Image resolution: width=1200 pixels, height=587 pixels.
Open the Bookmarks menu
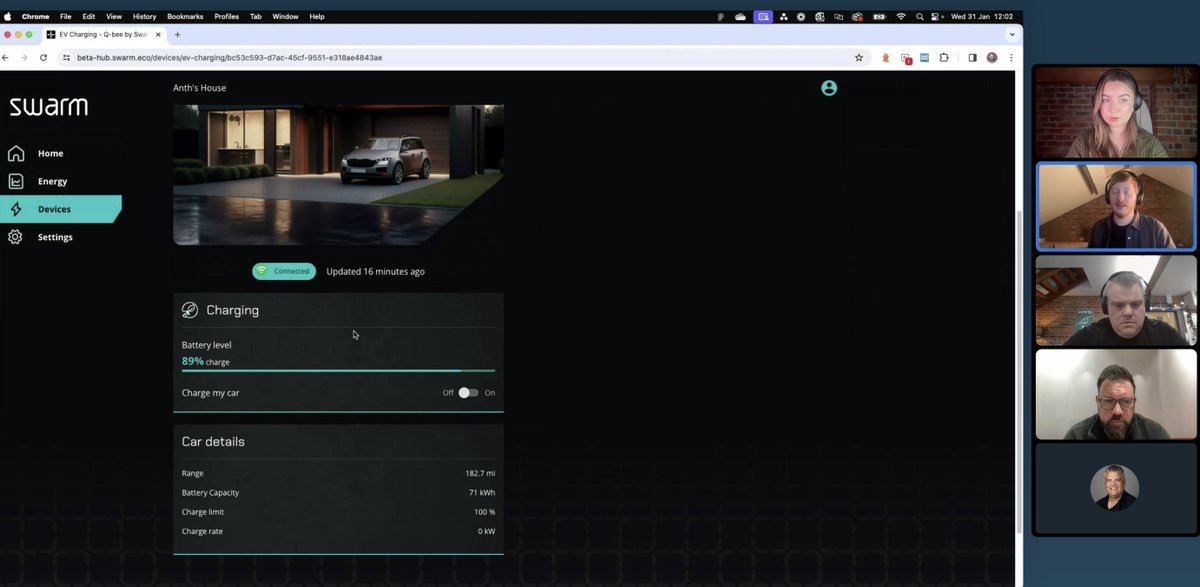pyautogui.click(x=185, y=17)
